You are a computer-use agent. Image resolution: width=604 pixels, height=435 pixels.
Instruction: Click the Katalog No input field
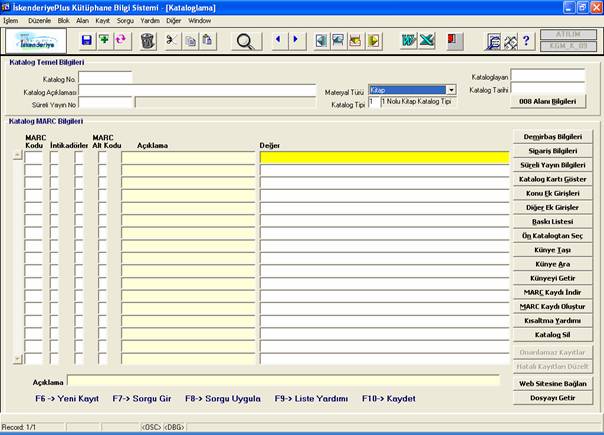105,78
